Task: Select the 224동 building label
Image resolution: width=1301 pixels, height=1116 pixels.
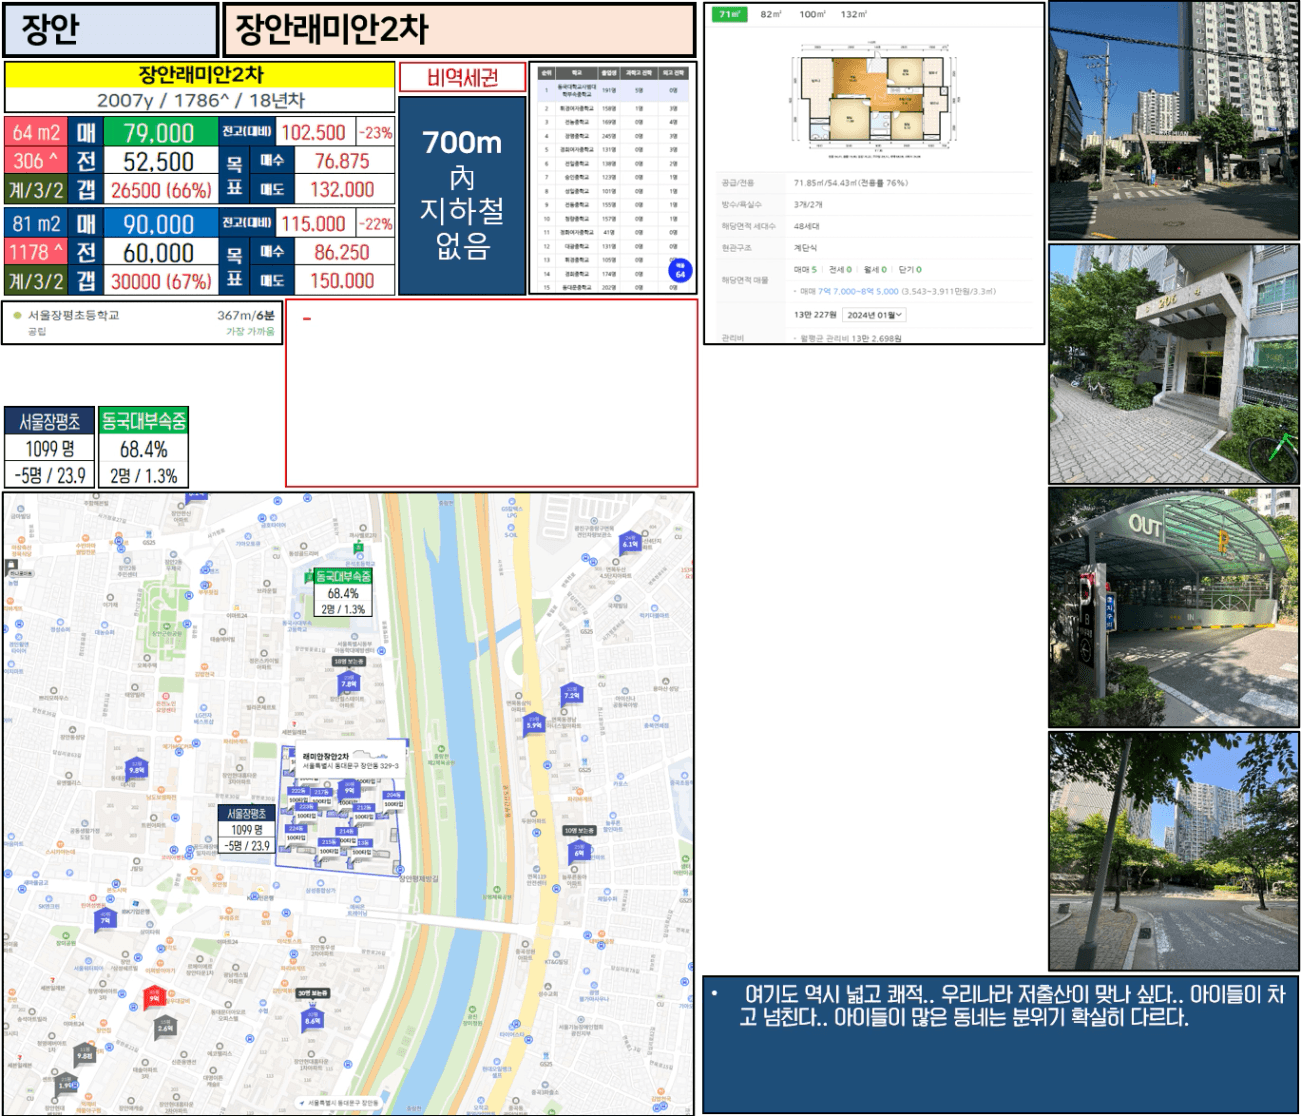Action: 296,828
